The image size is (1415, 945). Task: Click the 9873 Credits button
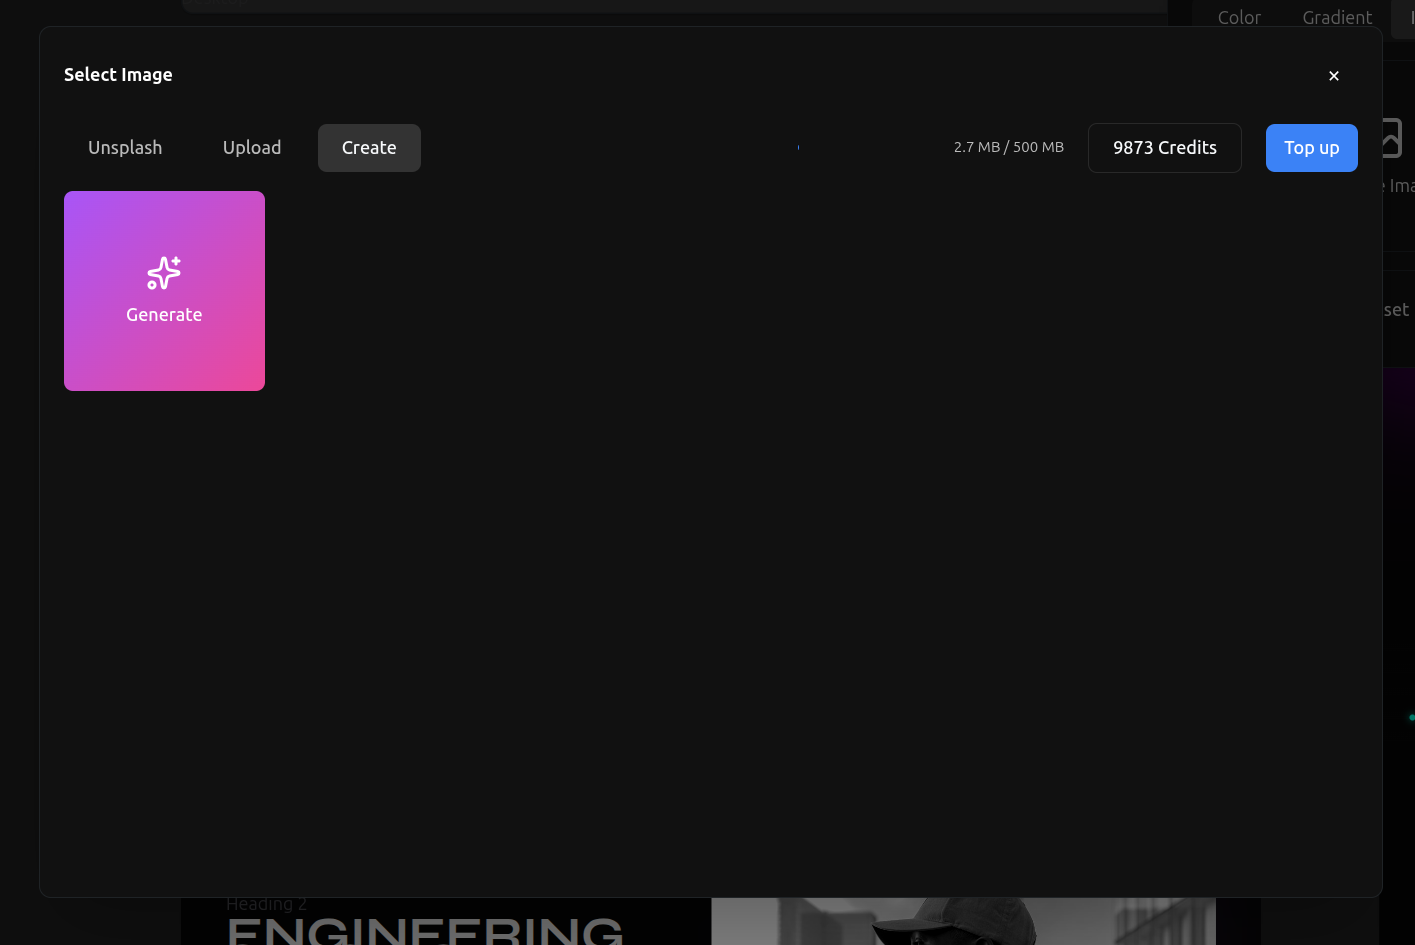1164,148
